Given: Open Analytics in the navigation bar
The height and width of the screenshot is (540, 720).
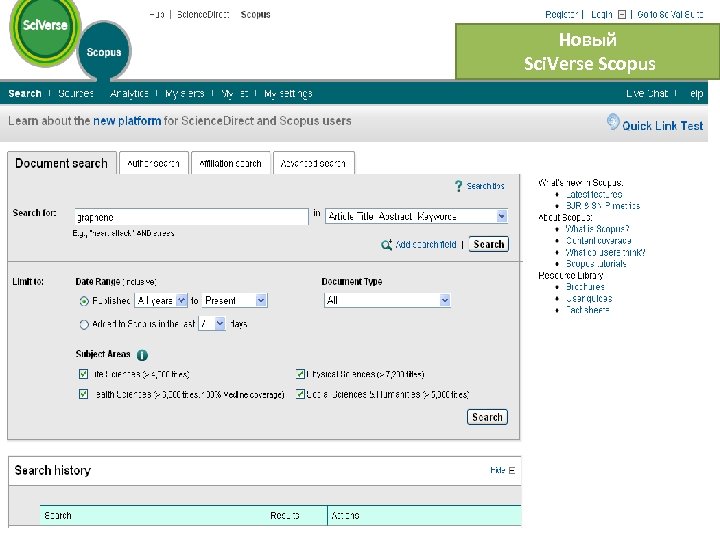Looking at the screenshot, I should 129,94.
